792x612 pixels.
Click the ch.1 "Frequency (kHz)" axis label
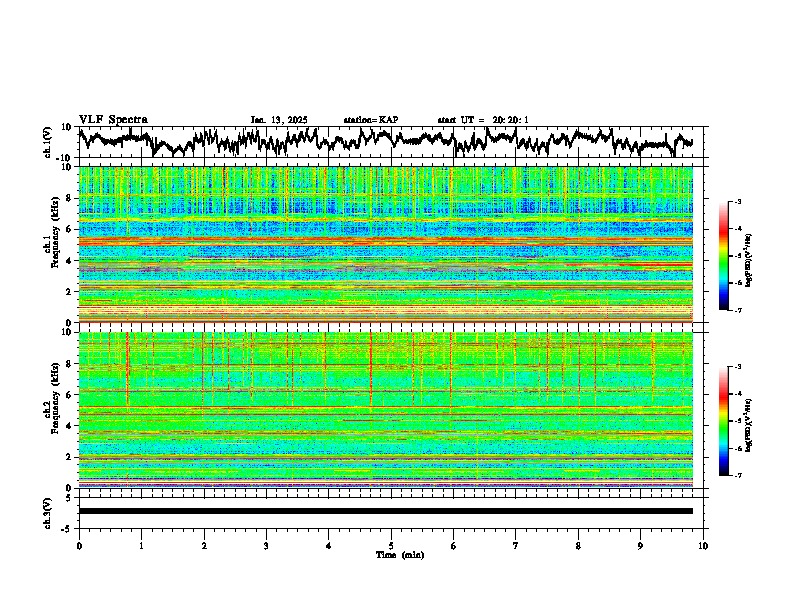55,232
